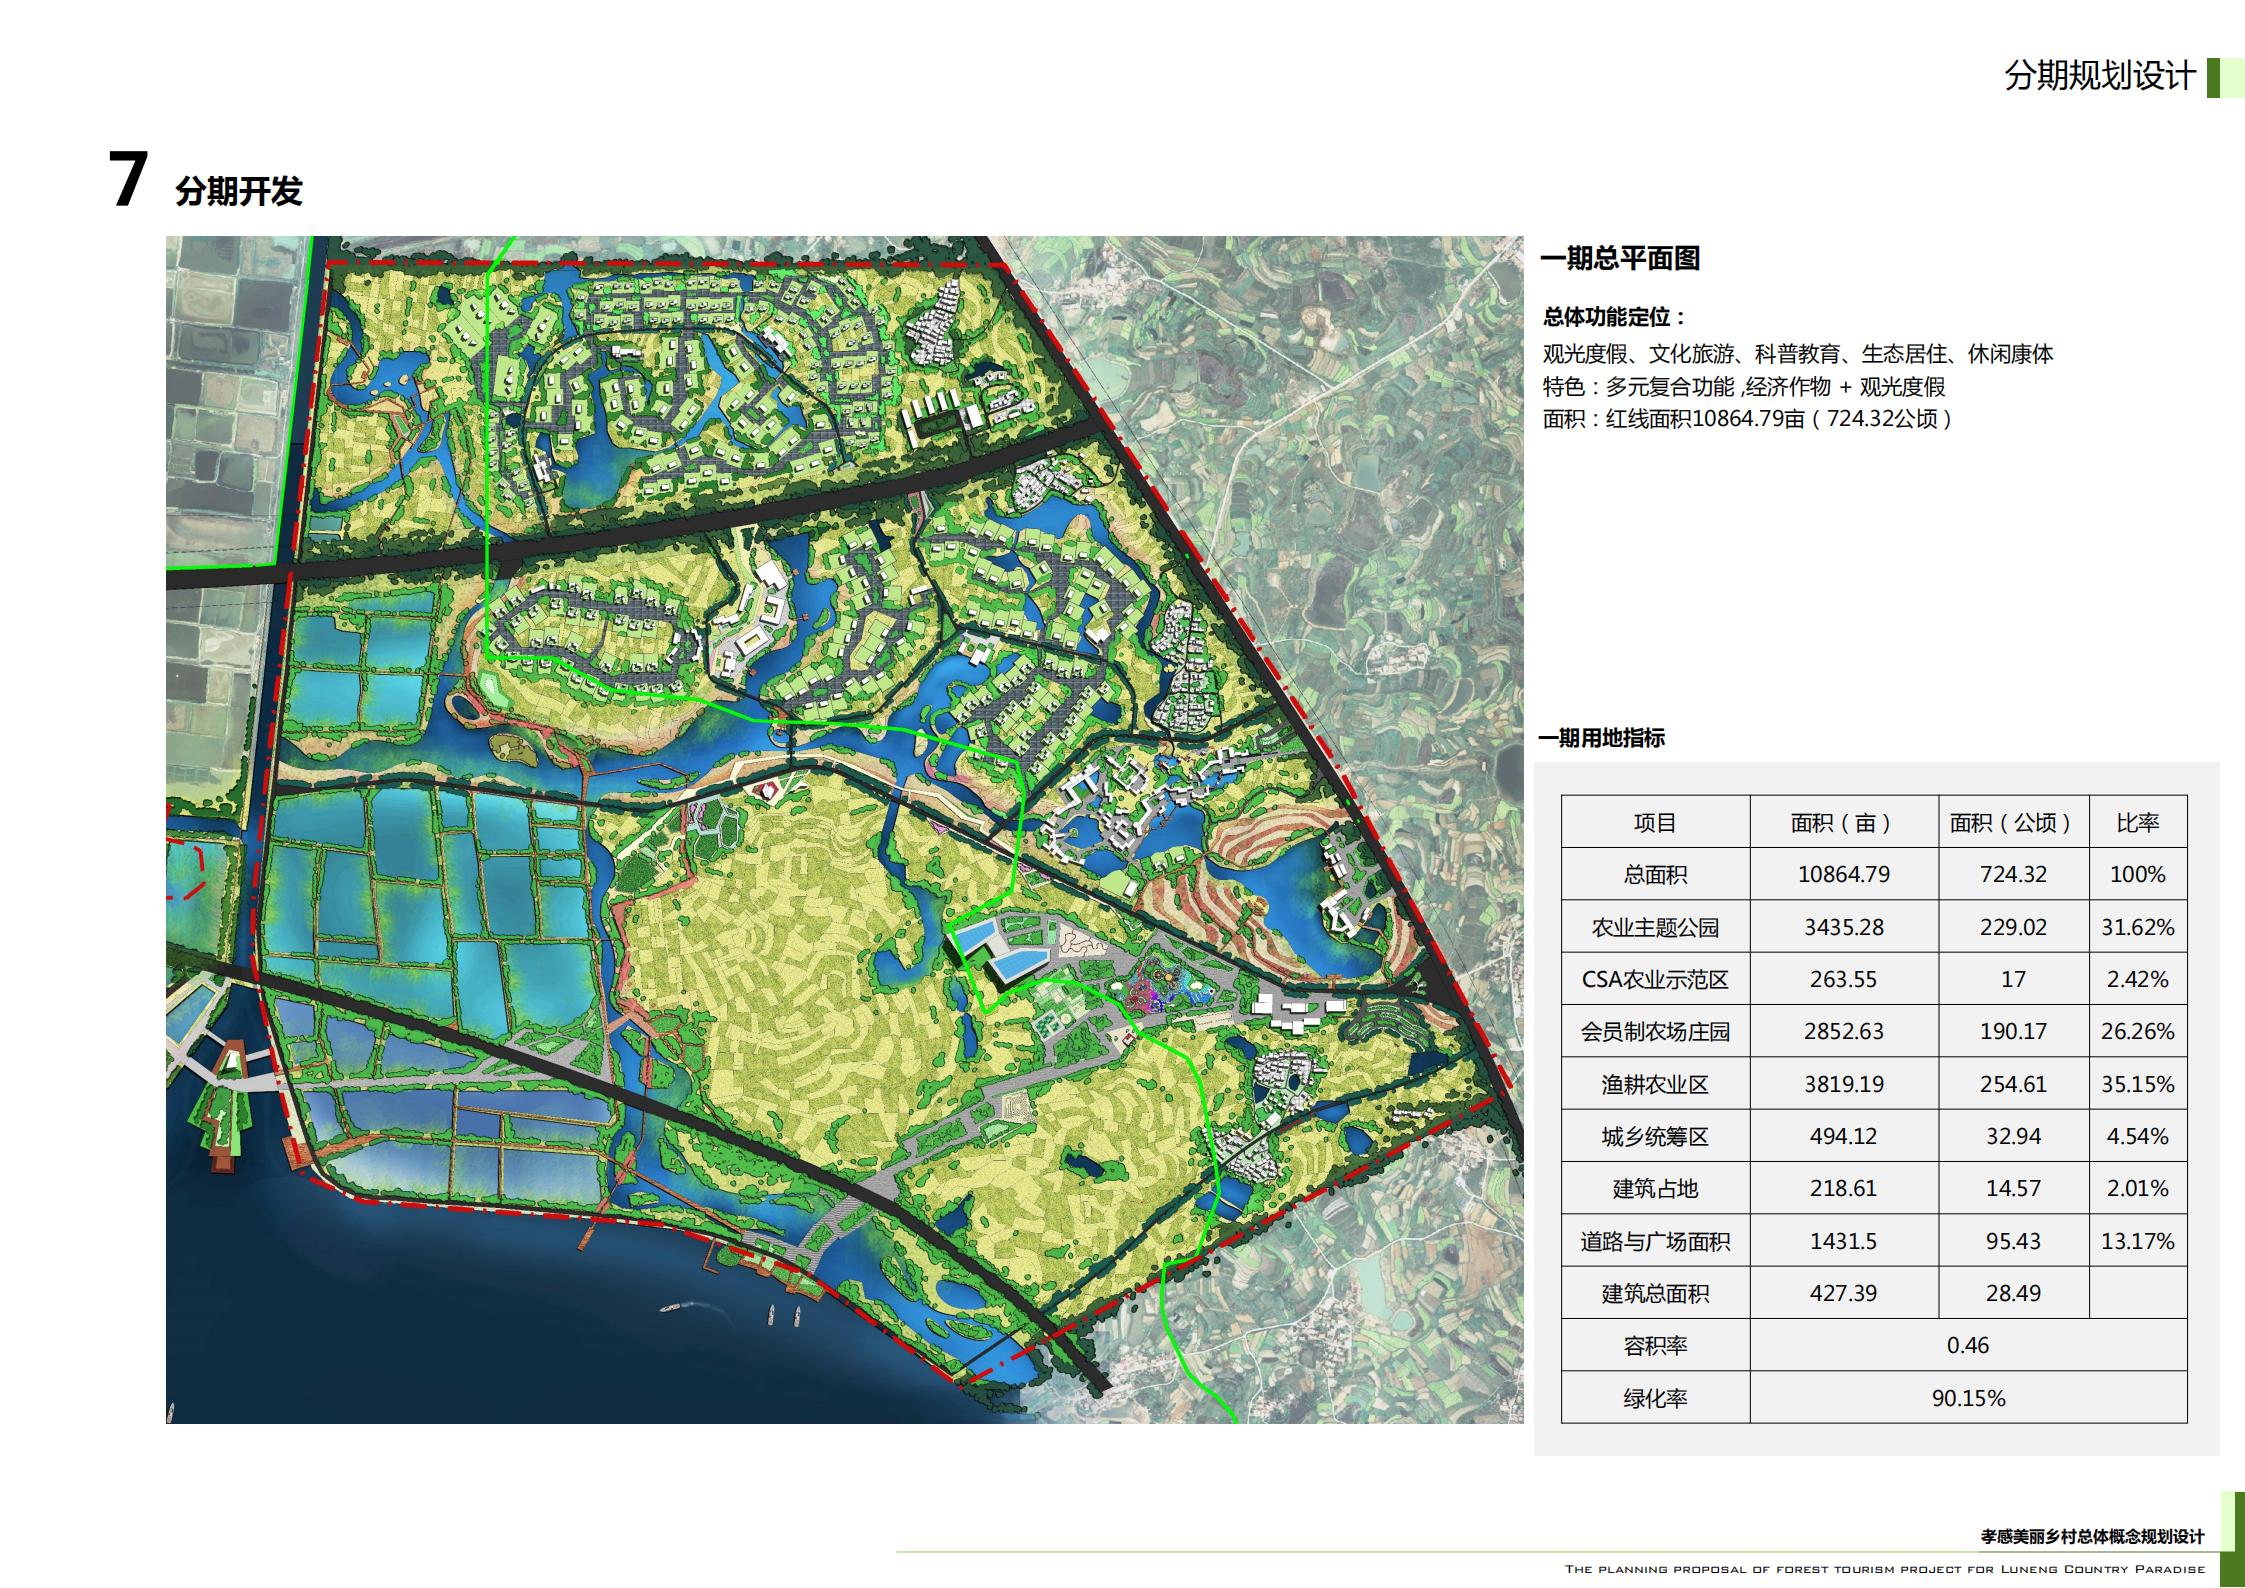This screenshot has height=1588, width=2245.
Task: Click the red-line area text 面积：红线面积10864.79亩
Action: pos(1747,419)
